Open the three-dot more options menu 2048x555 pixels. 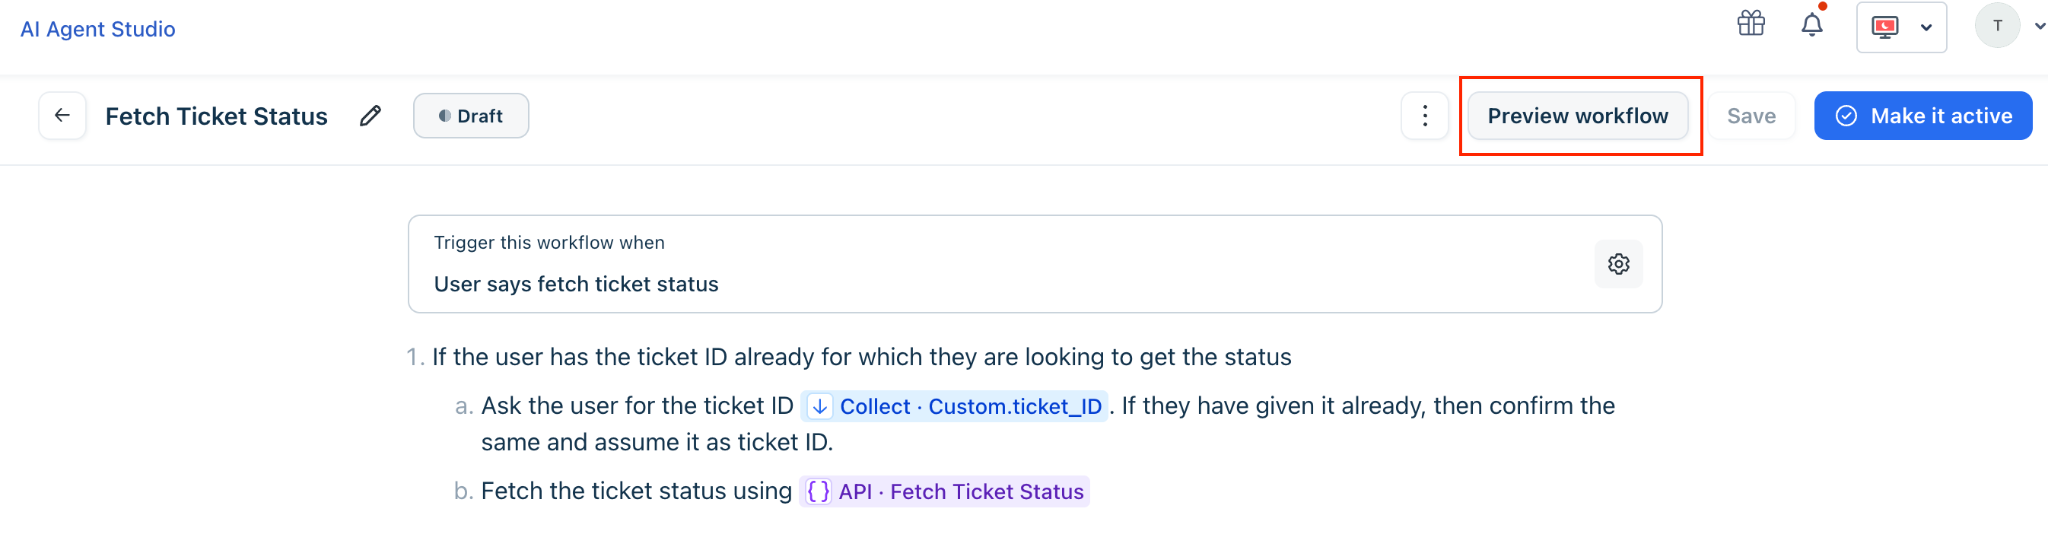(1425, 116)
